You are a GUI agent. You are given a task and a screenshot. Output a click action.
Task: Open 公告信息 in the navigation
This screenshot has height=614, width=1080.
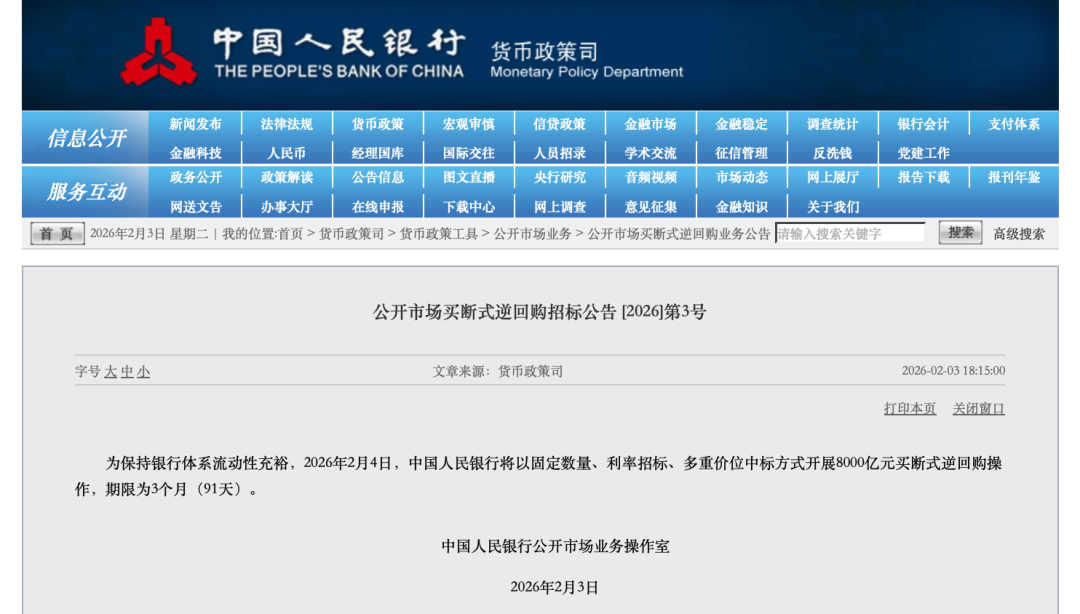377,177
